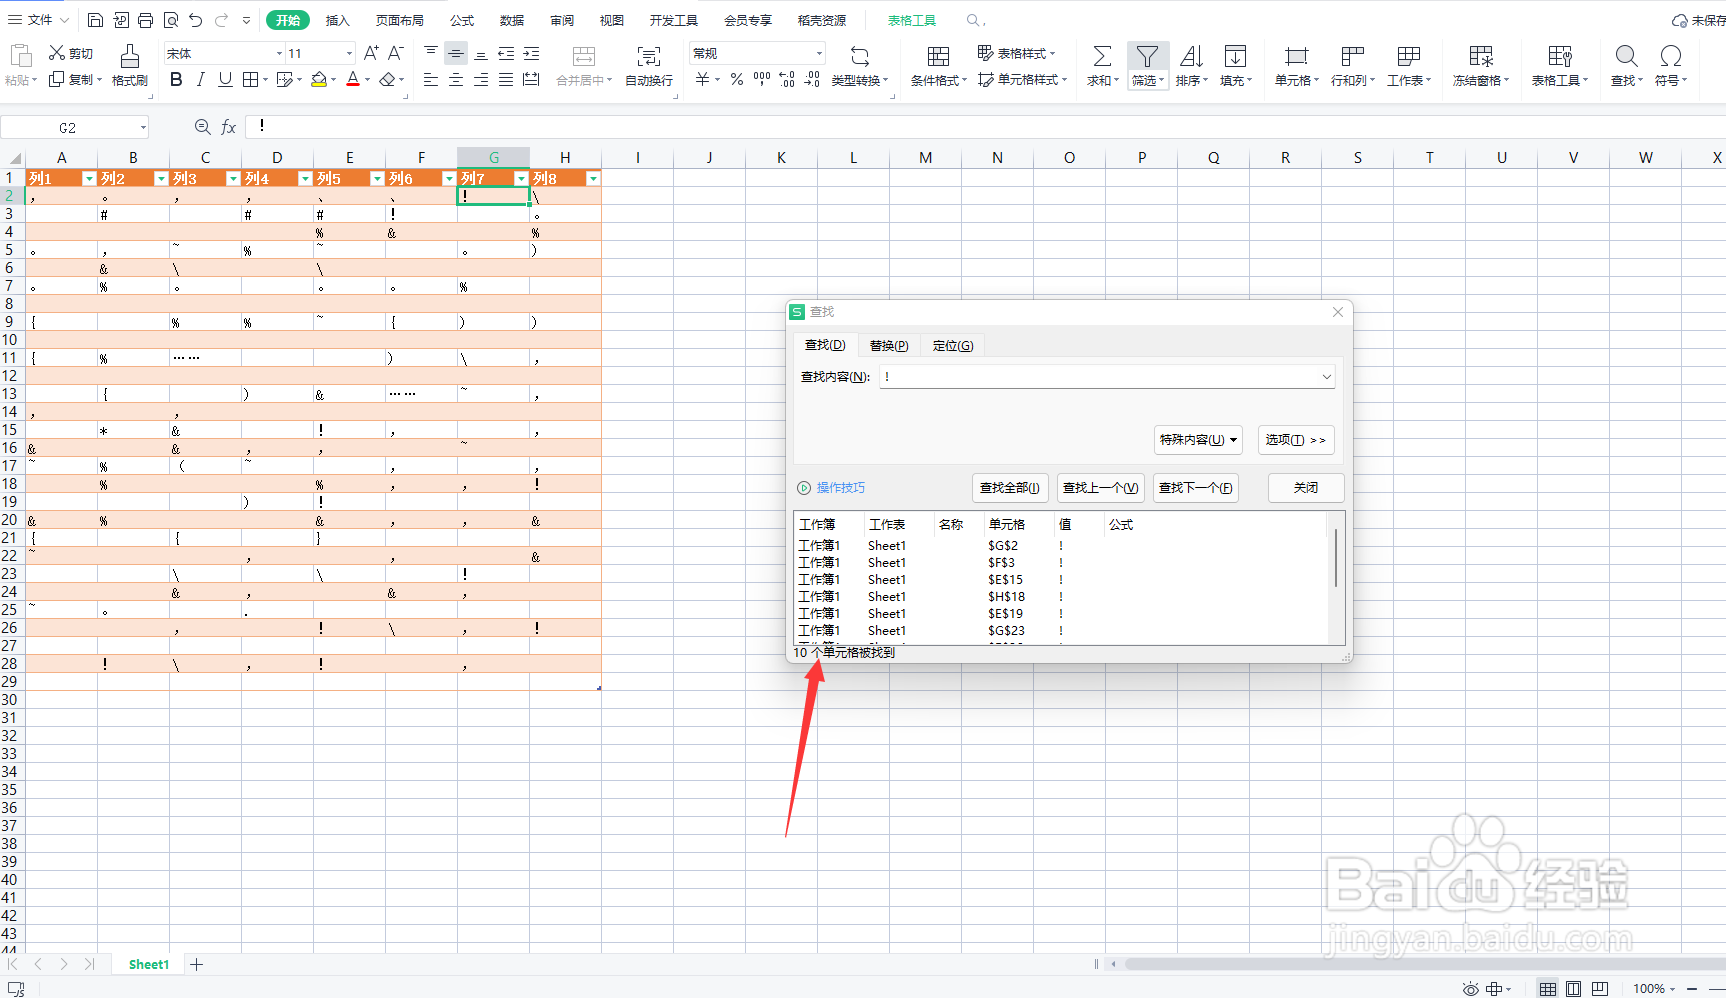Click the Conditional Formatting (条件格式) icon
Viewport: 1726px width, 998px height.
[938, 56]
